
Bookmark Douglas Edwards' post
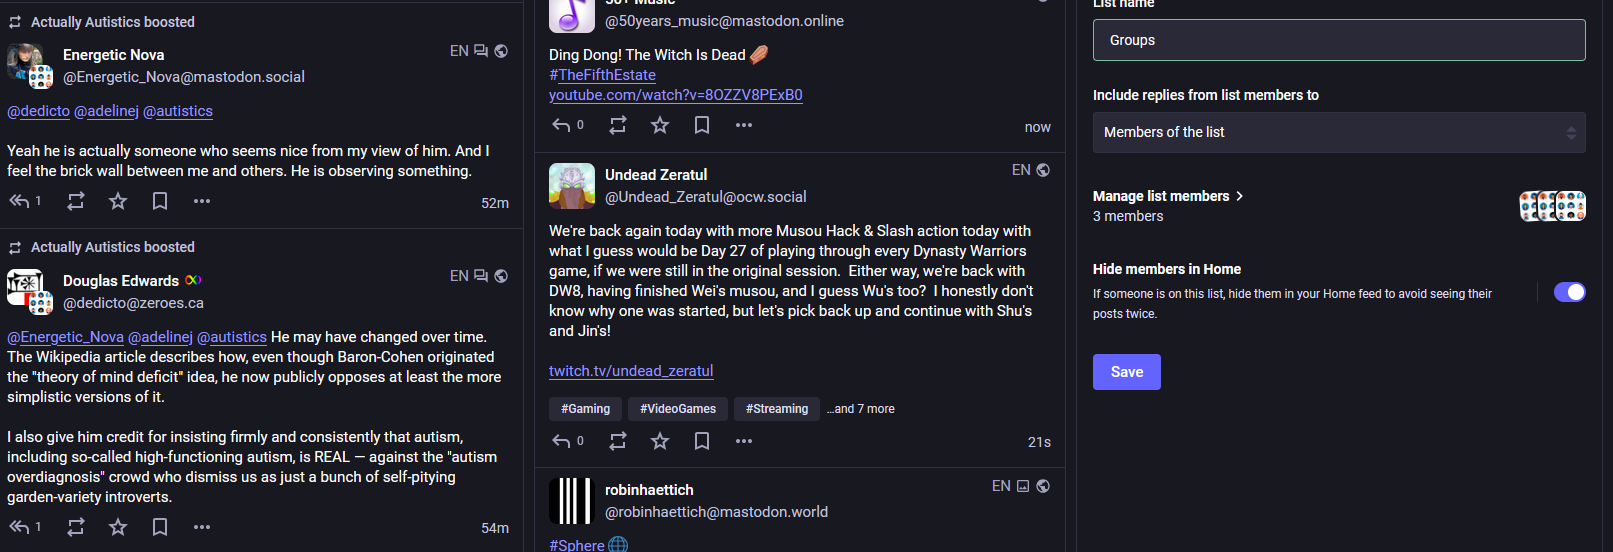click(160, 527)
